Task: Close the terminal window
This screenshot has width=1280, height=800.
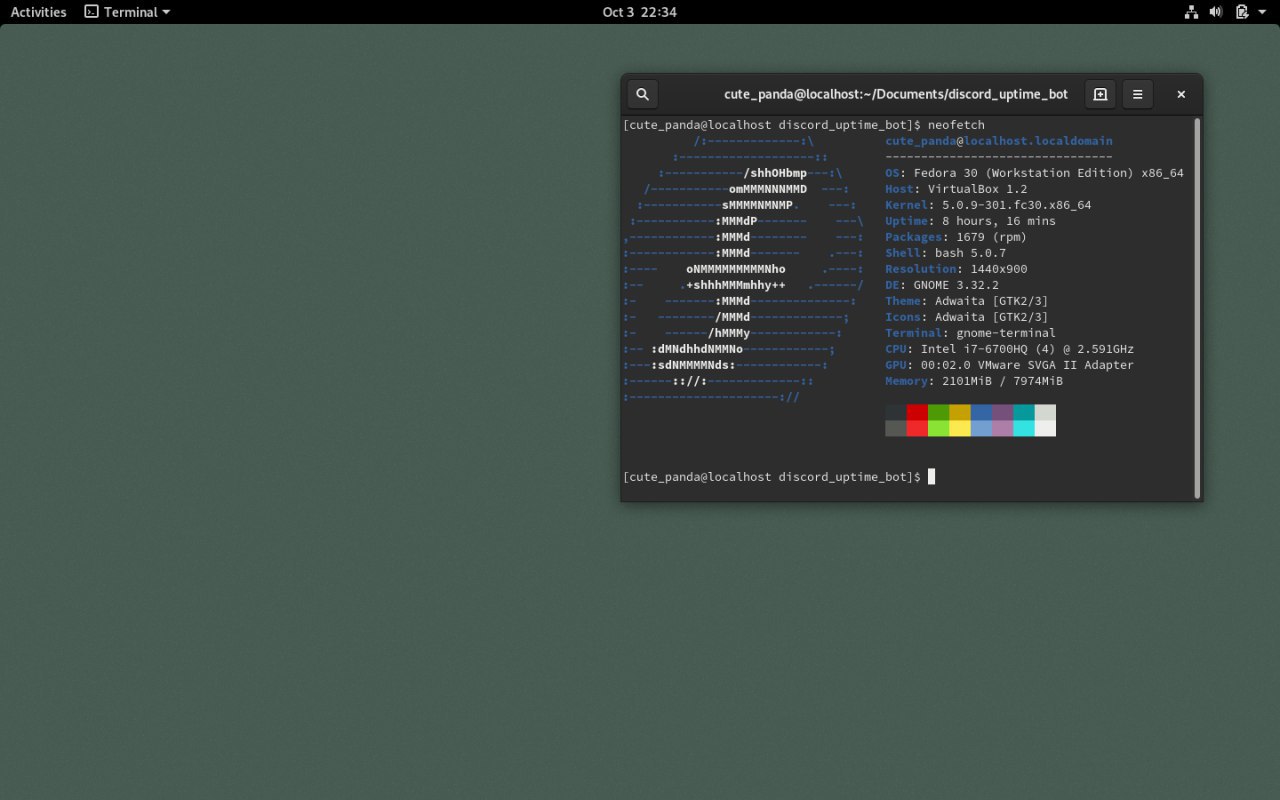Action: click(x=1181, y=94)
